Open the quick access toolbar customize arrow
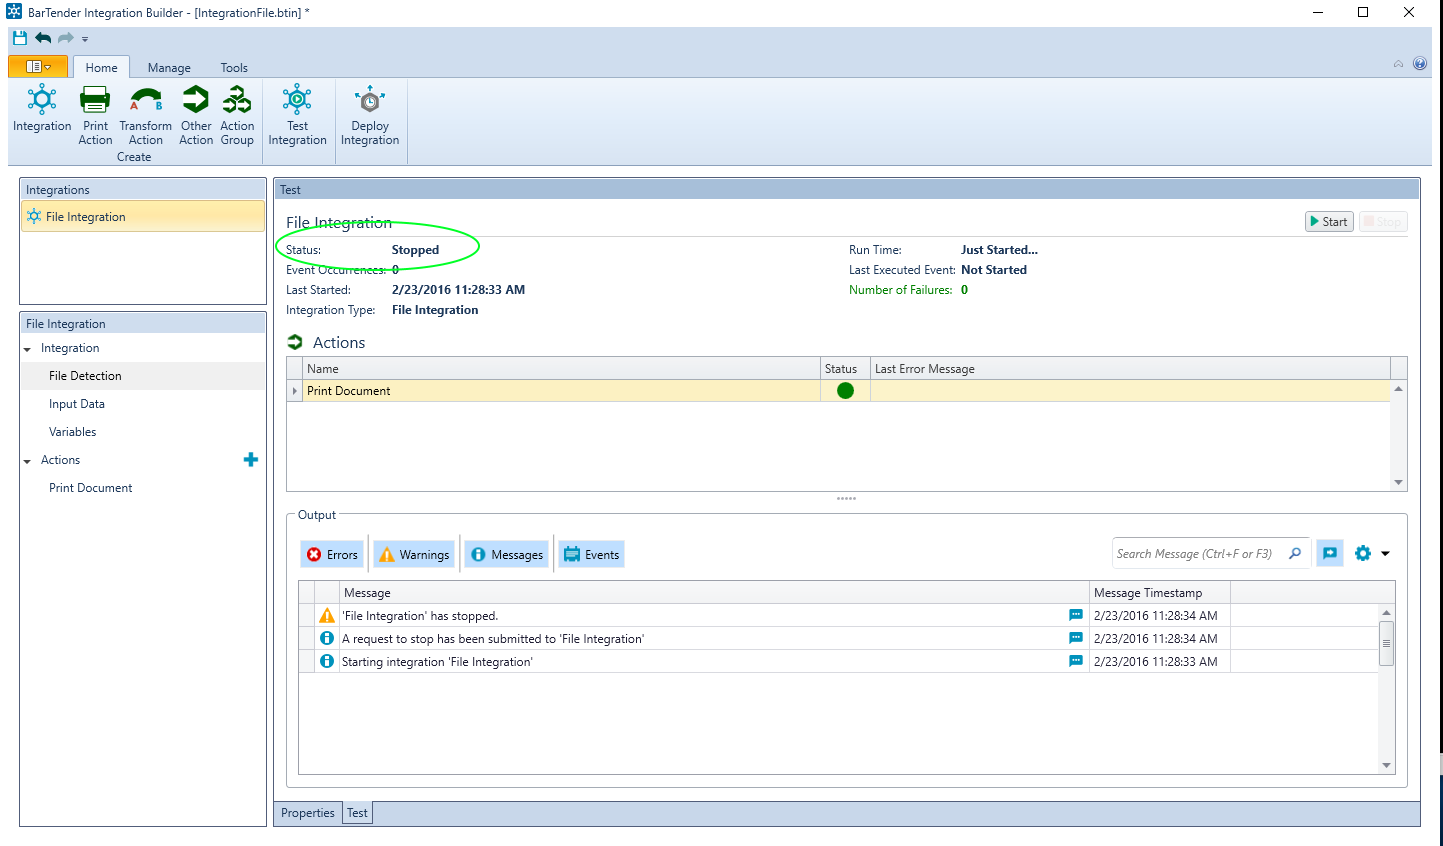Viewport: 1443px width, 846px height. [85, 39]
